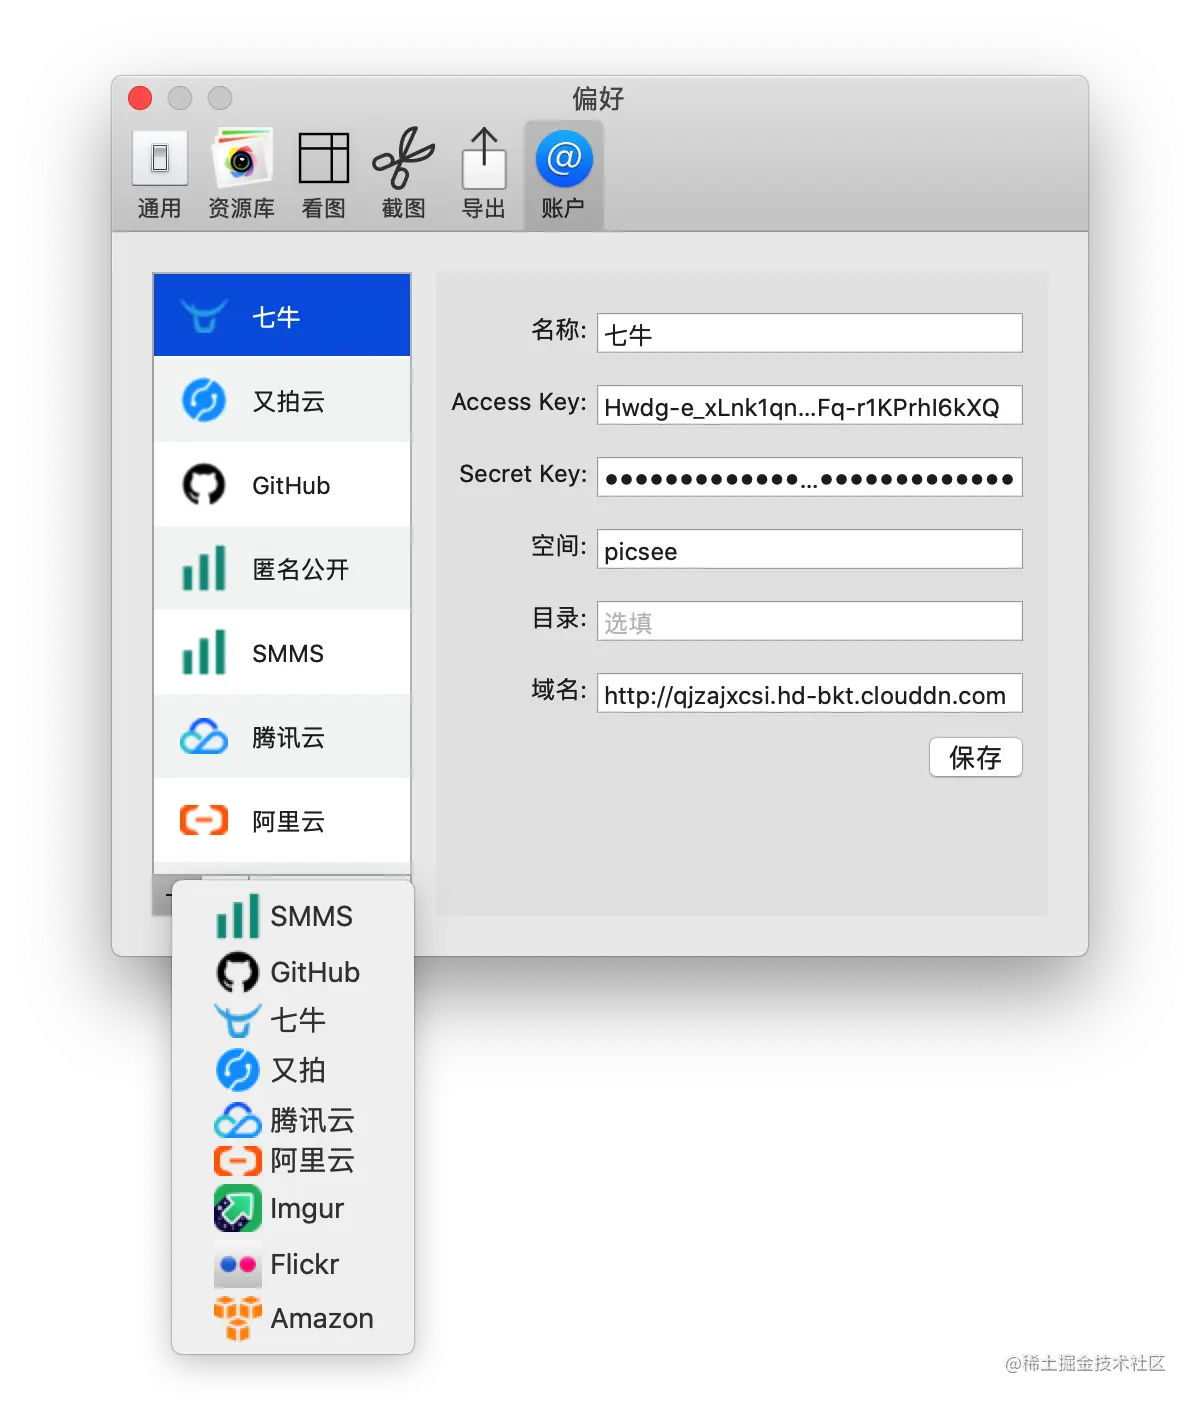This screenshot has width=1200, height=1408.
Task: Click the green bars icon beside sidebar SMMS
Action: coord(204,652)
